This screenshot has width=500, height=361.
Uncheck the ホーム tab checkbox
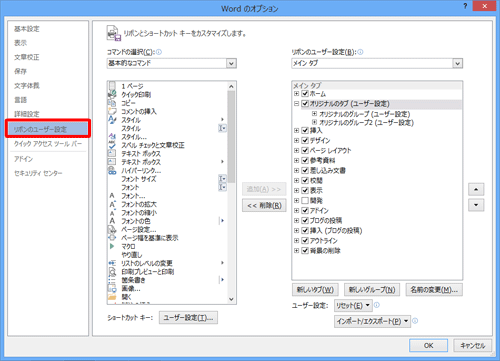click(x=305, y=94)
